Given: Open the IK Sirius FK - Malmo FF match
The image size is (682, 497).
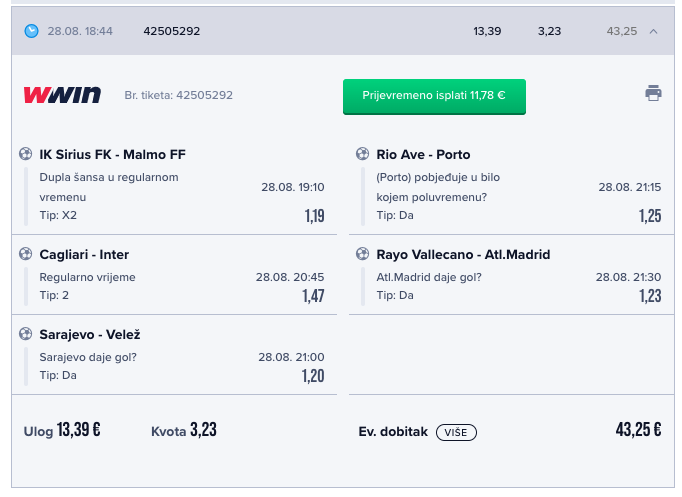Looking at the screenshot, I should 113,154.
